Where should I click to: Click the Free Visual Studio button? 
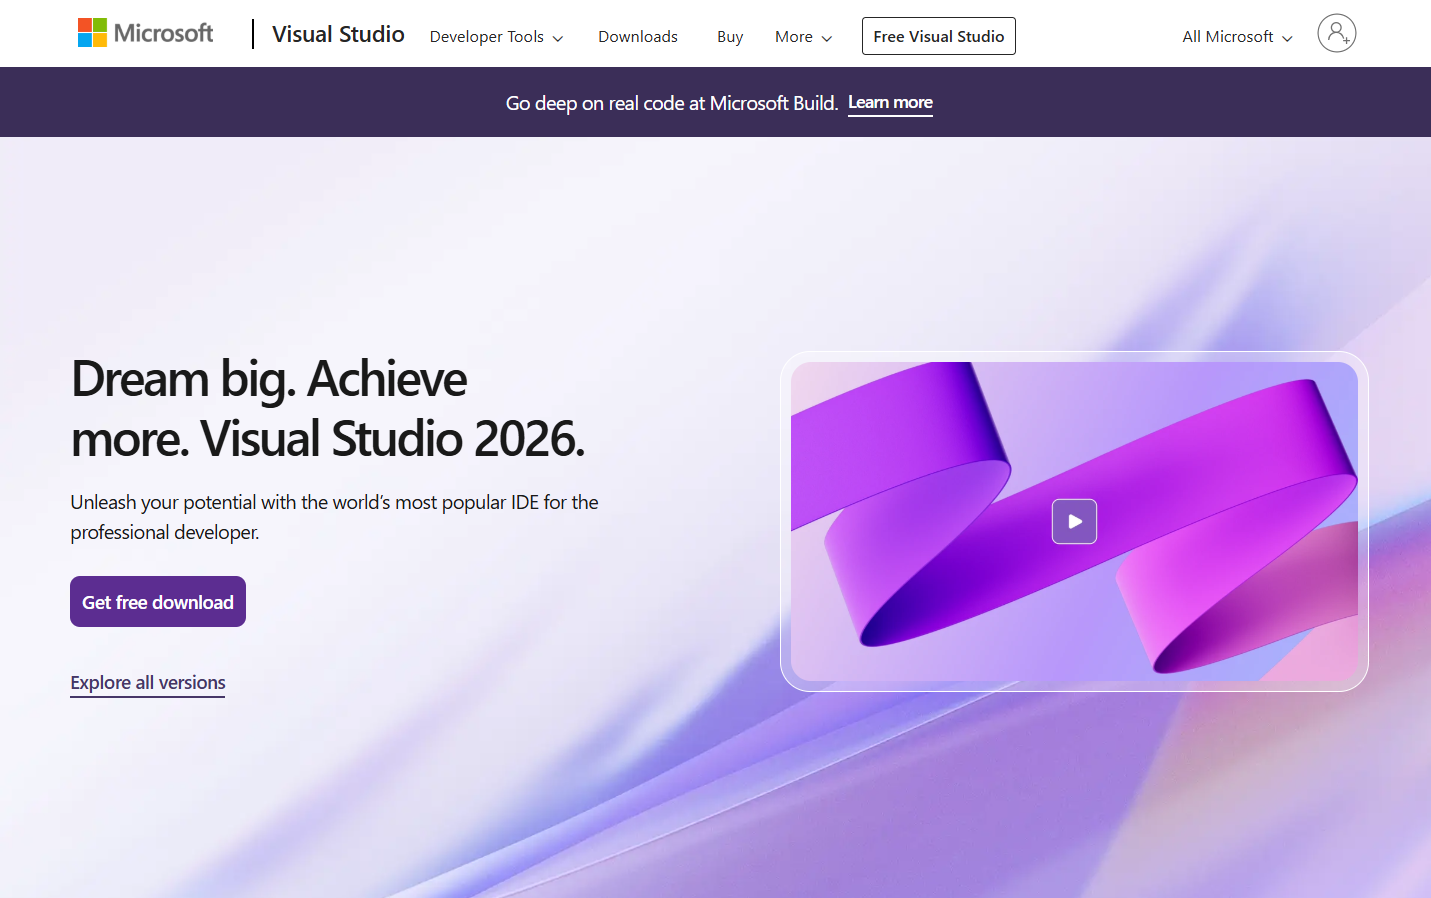939,36
